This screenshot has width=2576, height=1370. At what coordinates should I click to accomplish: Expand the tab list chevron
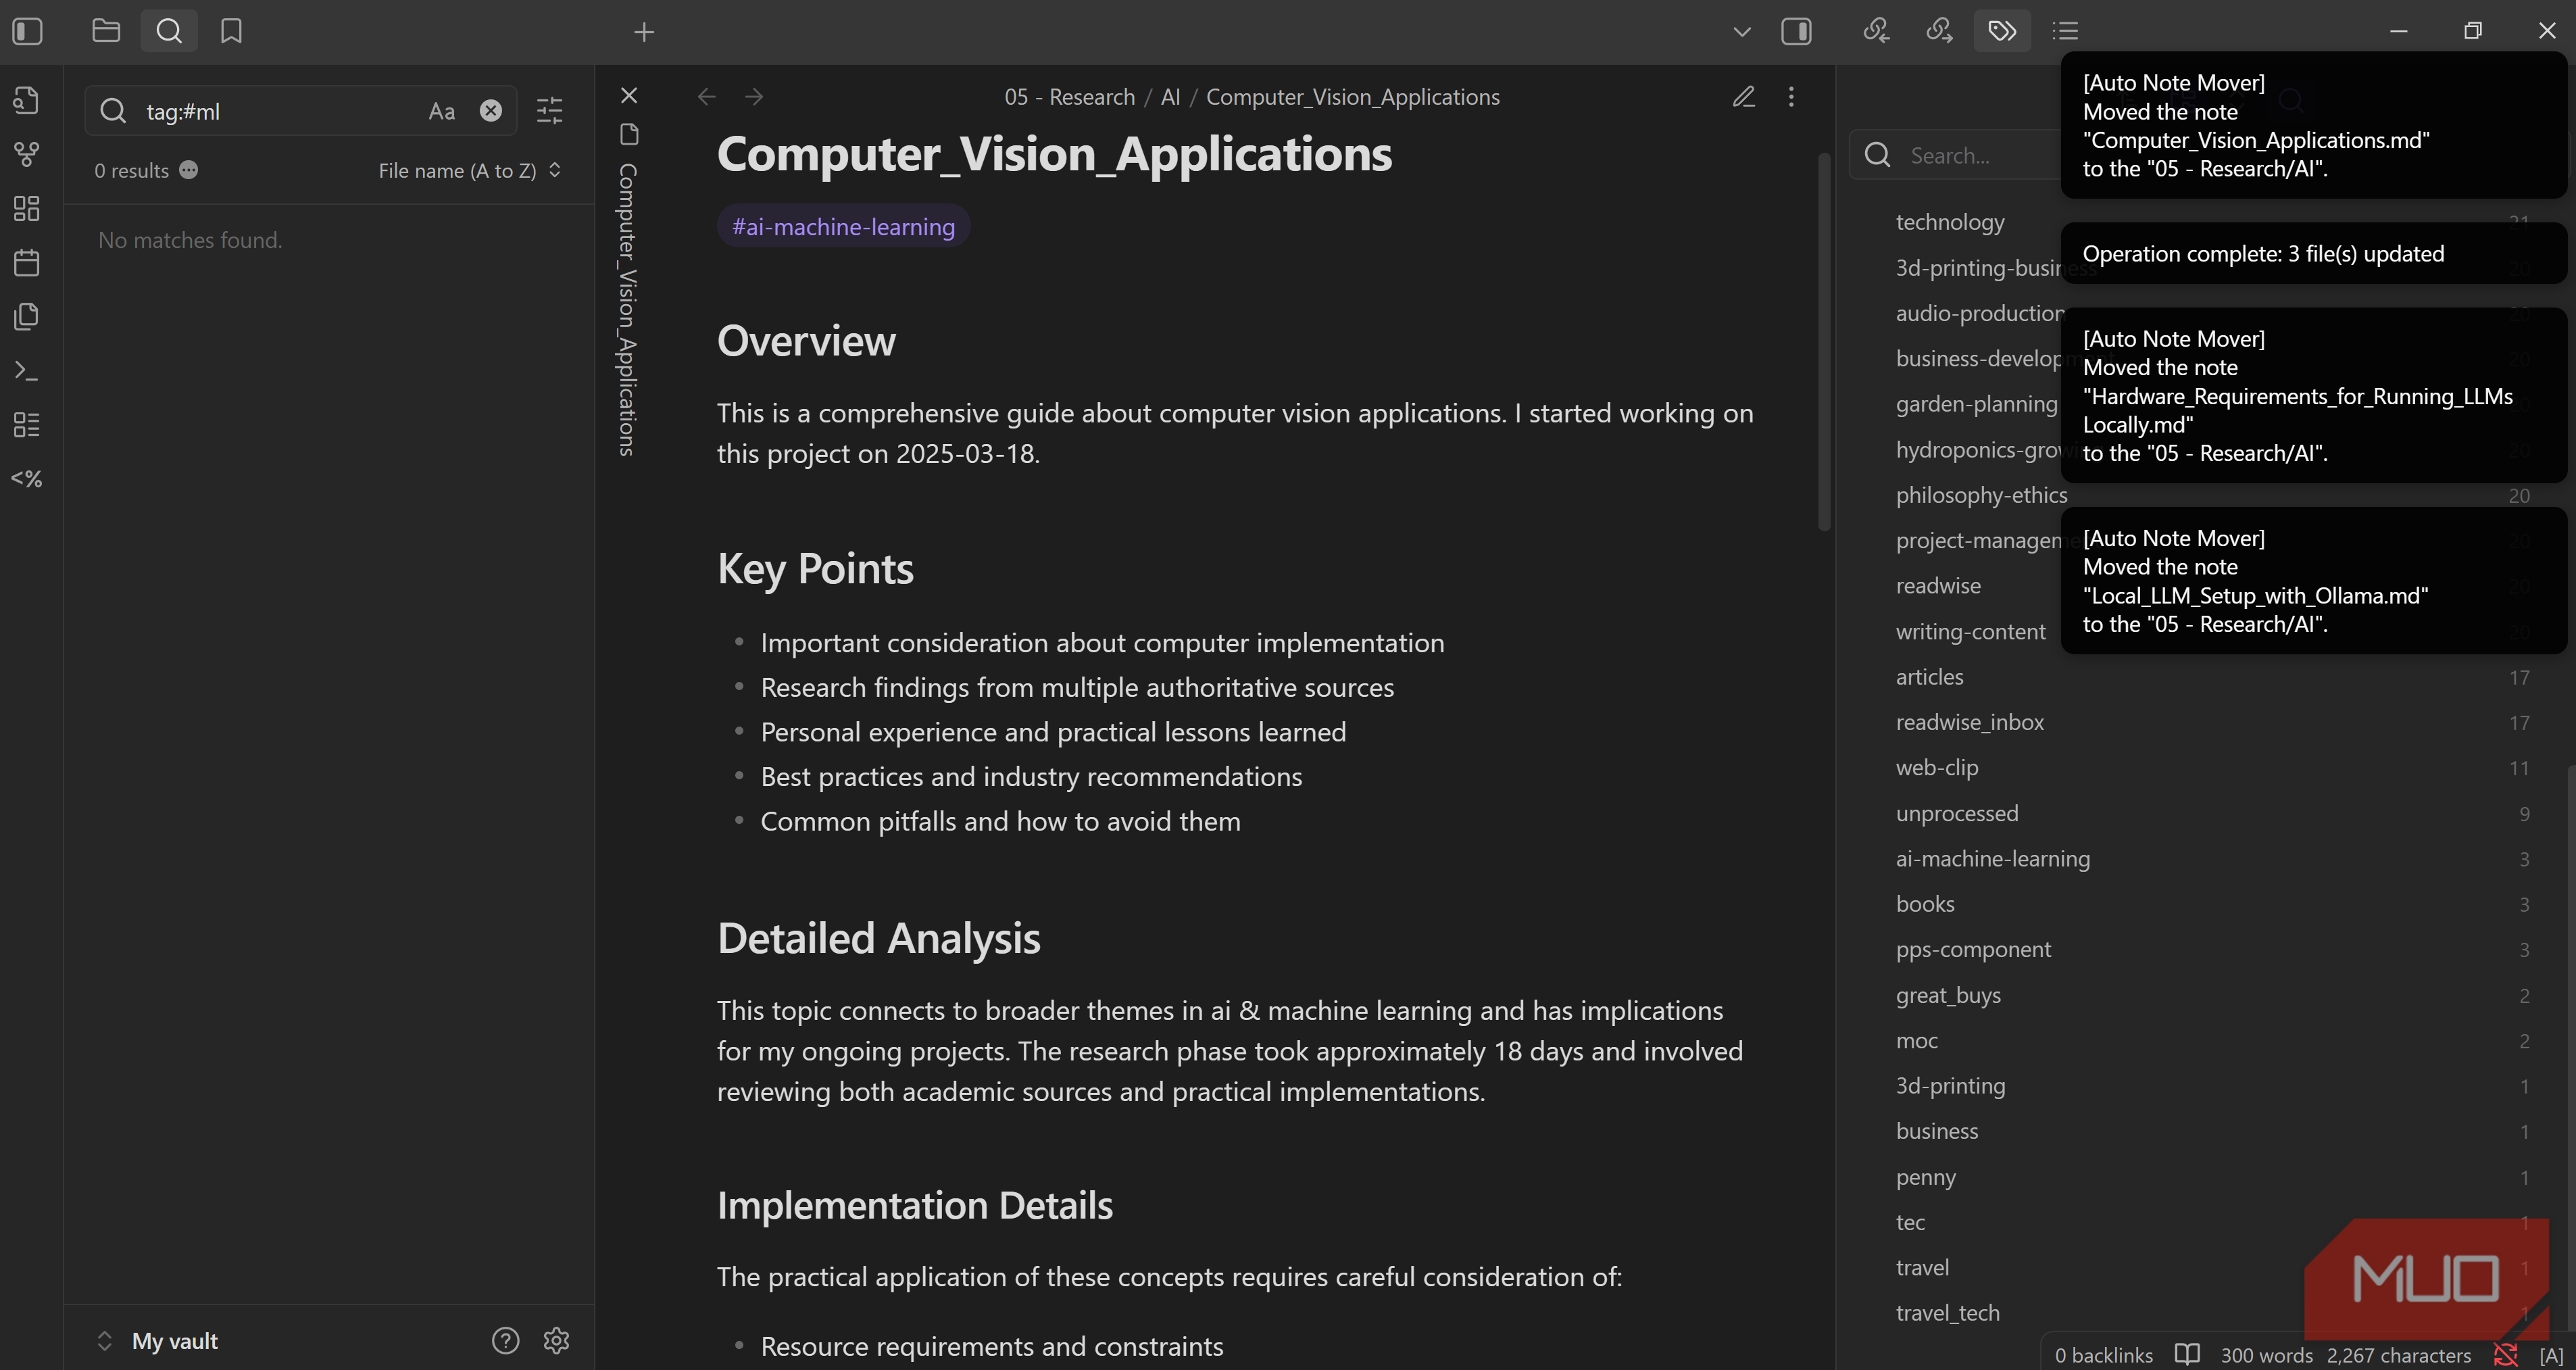1742,31
